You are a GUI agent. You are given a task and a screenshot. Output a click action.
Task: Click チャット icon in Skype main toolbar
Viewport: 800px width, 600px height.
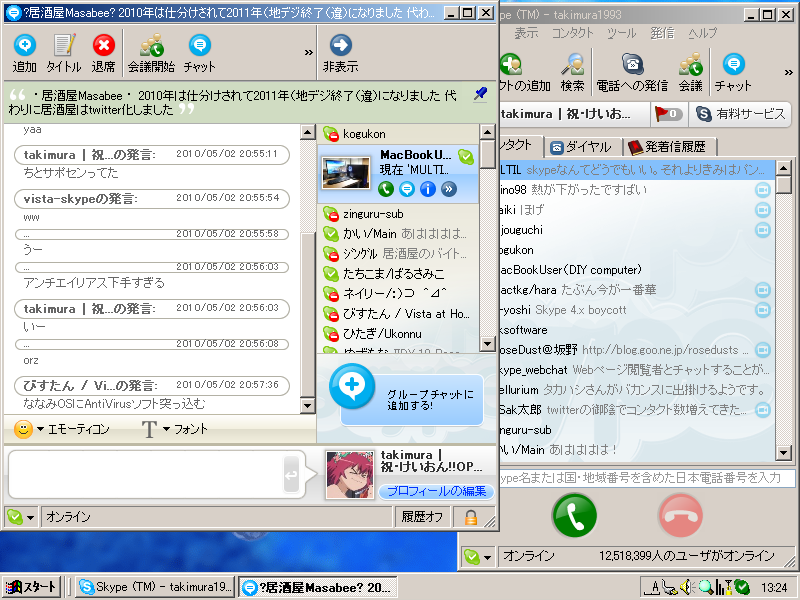[x=733, y=71]
